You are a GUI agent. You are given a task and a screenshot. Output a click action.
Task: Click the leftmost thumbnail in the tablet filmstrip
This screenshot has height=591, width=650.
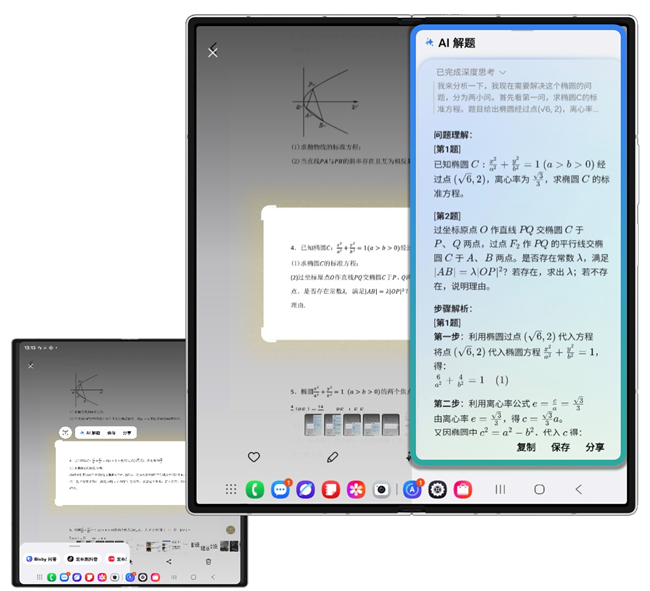pyautogui.click(x=313, y=425)
